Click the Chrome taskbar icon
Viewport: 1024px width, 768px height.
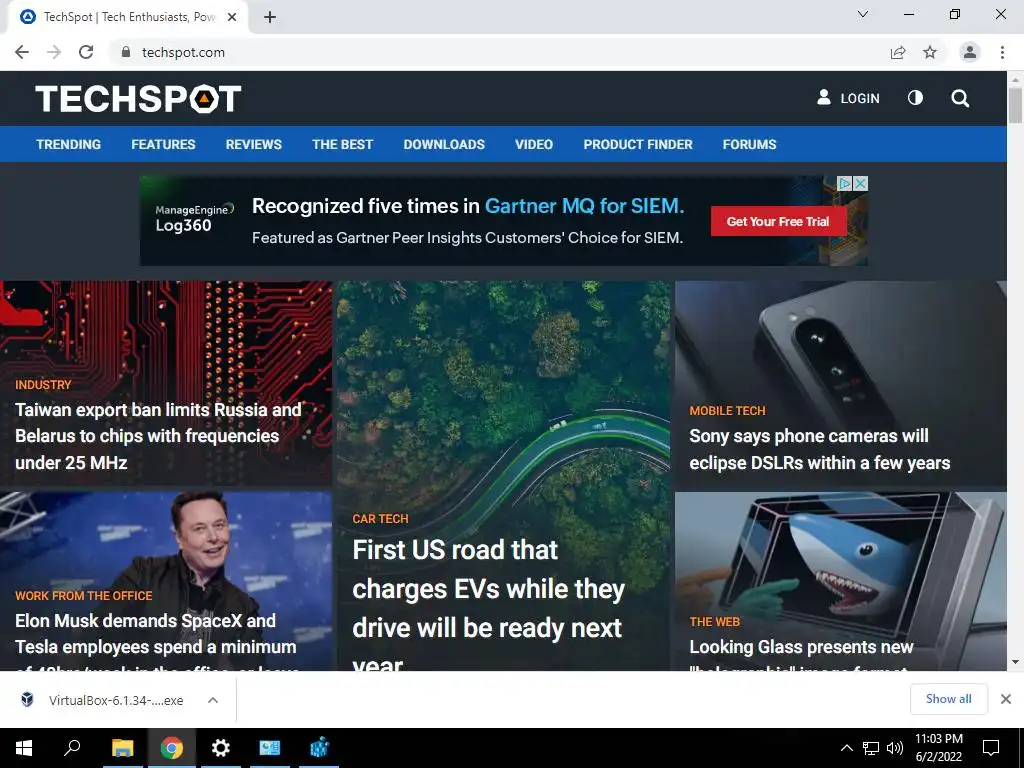point(172,748)
